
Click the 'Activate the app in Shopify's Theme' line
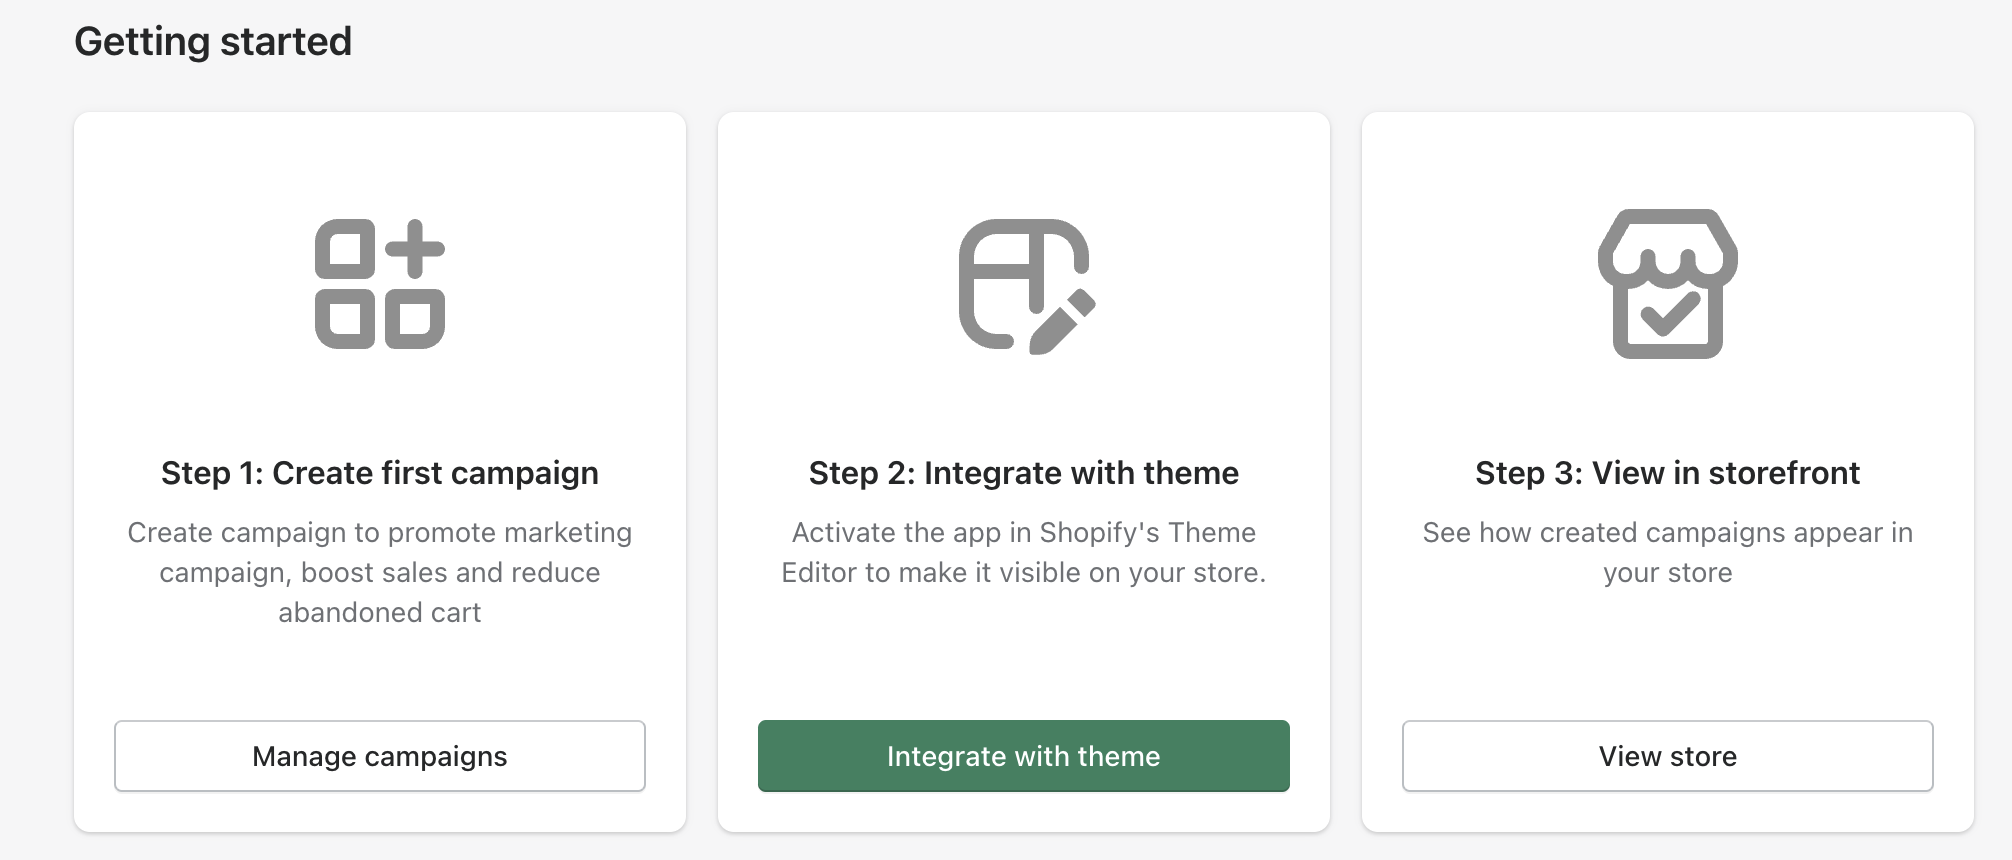(x=1023, y=532)
